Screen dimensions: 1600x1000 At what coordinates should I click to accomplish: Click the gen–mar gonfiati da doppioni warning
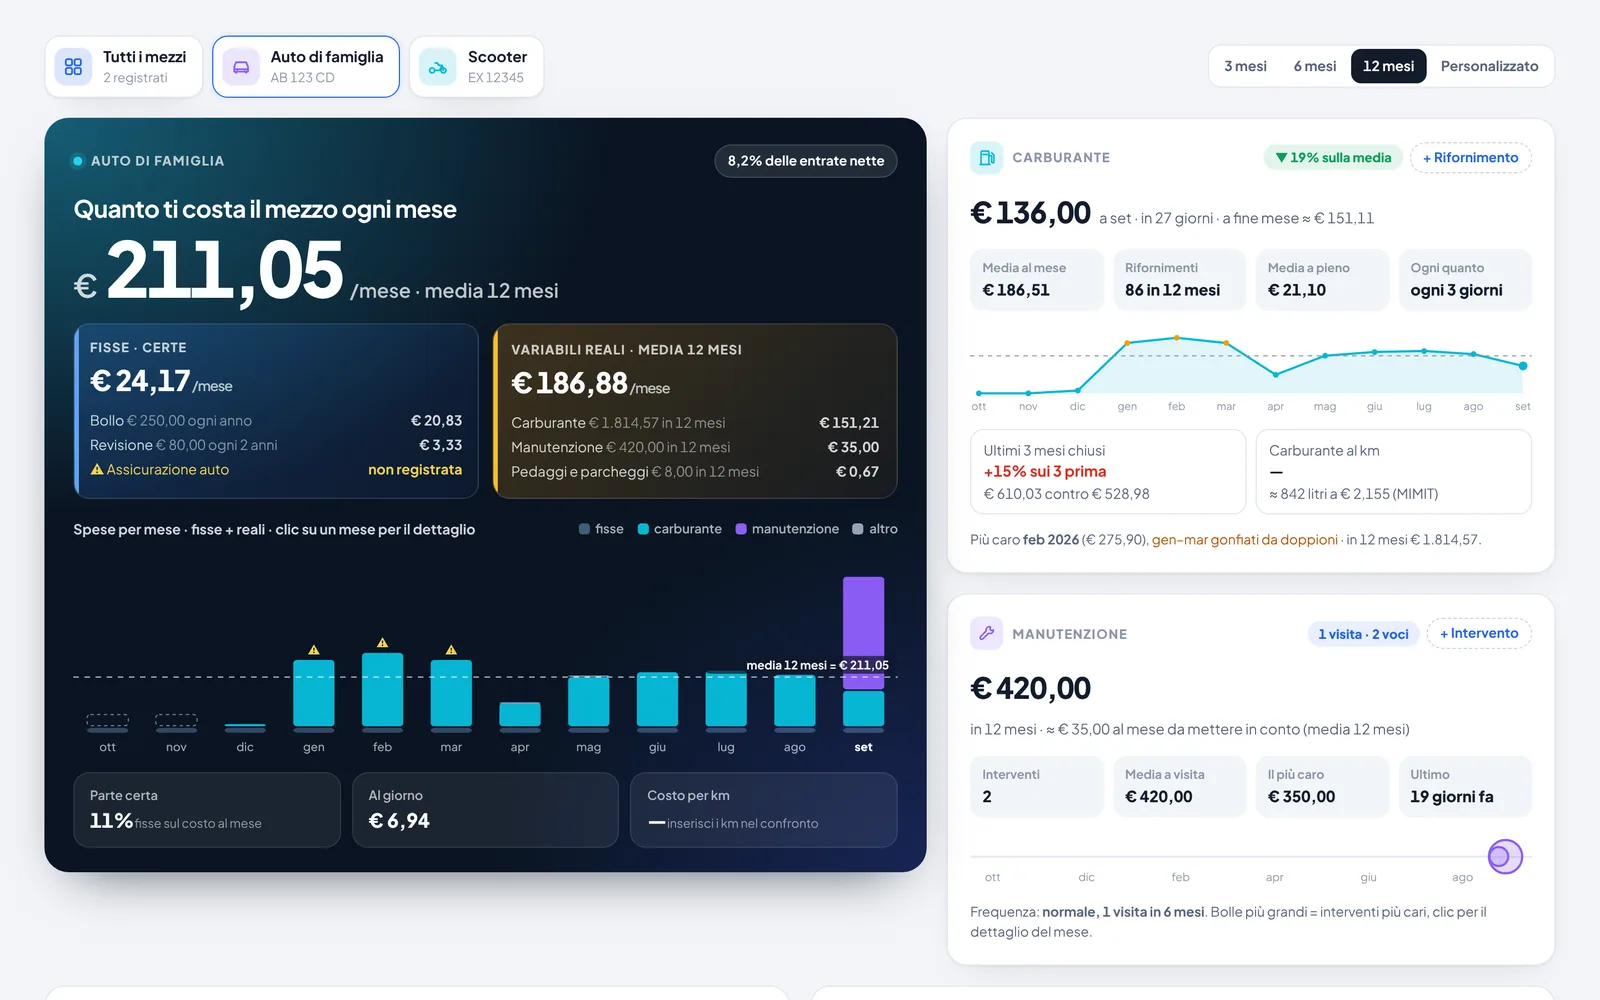coord(1245,540)
